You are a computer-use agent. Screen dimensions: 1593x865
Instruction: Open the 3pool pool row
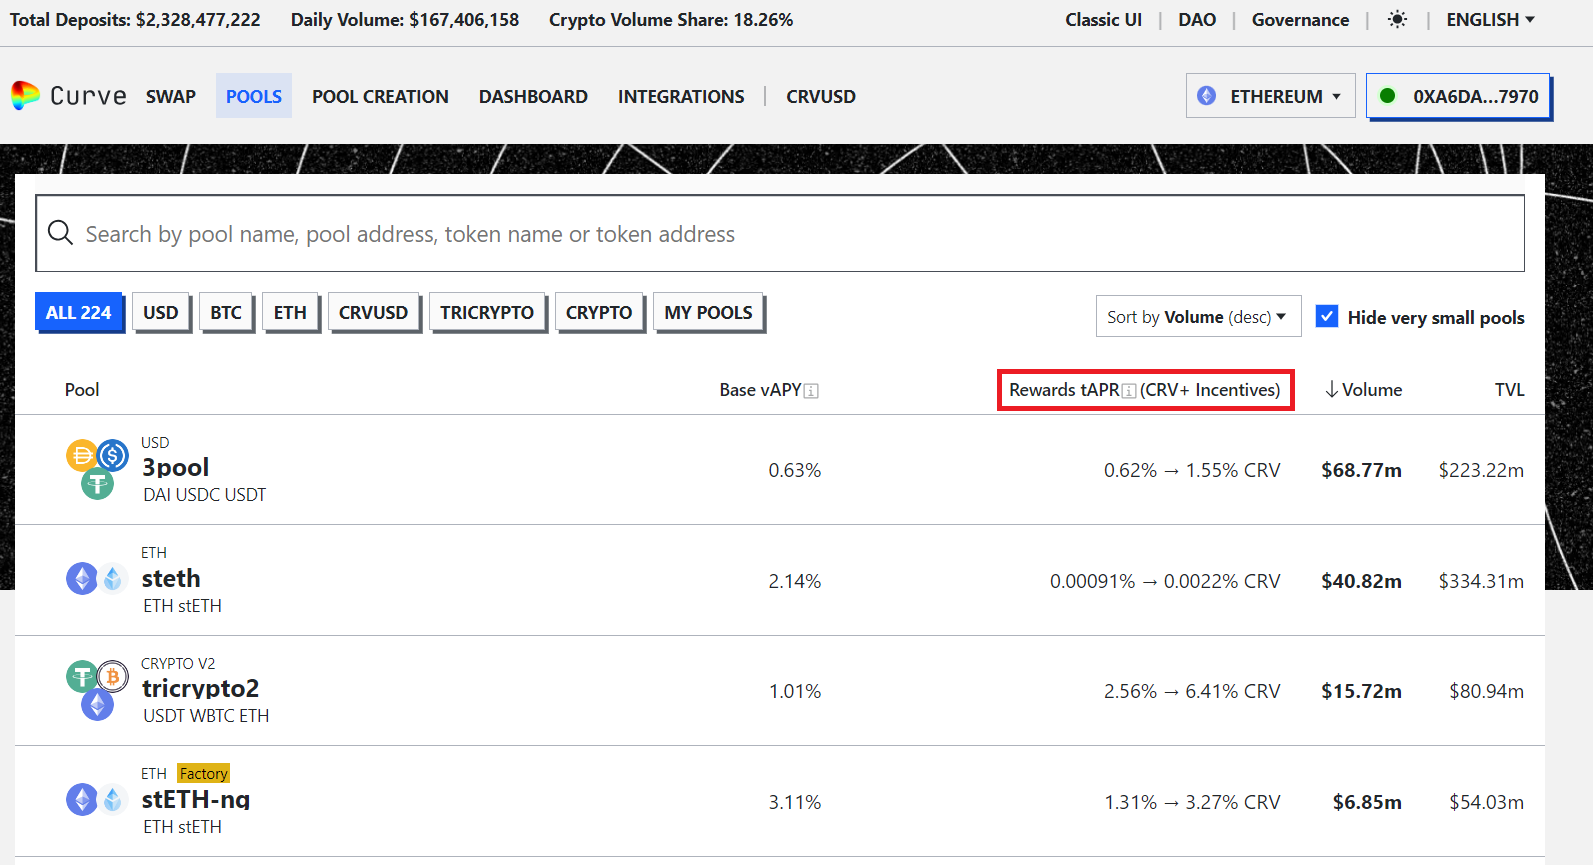(780, 470)
